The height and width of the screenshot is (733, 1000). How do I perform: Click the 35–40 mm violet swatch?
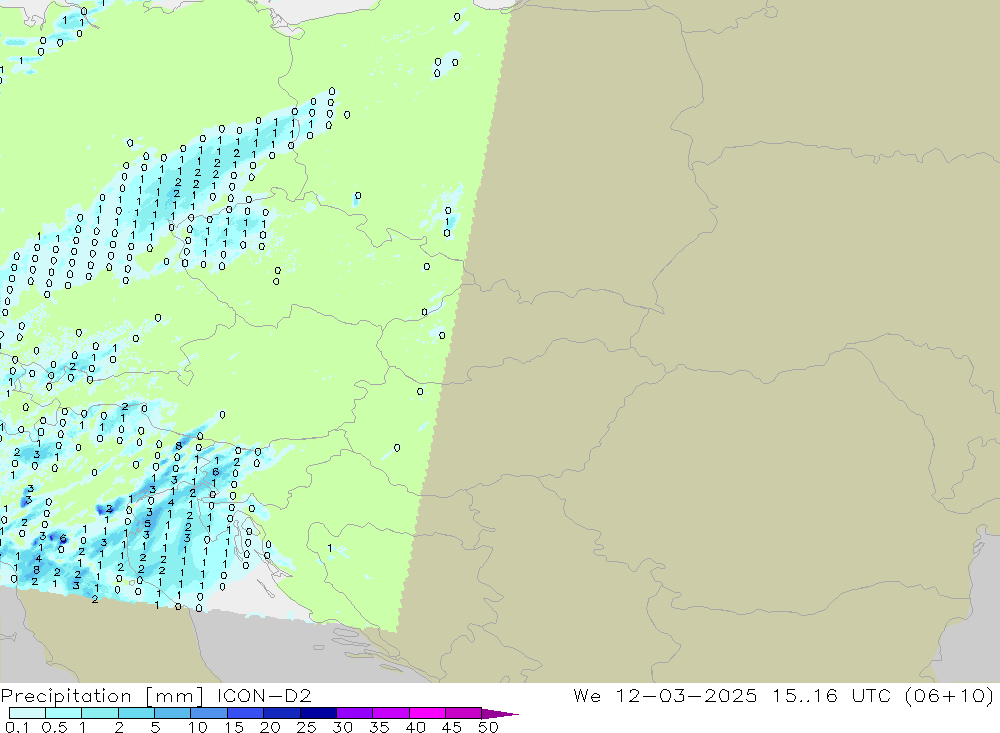click(x=391, y=713)
